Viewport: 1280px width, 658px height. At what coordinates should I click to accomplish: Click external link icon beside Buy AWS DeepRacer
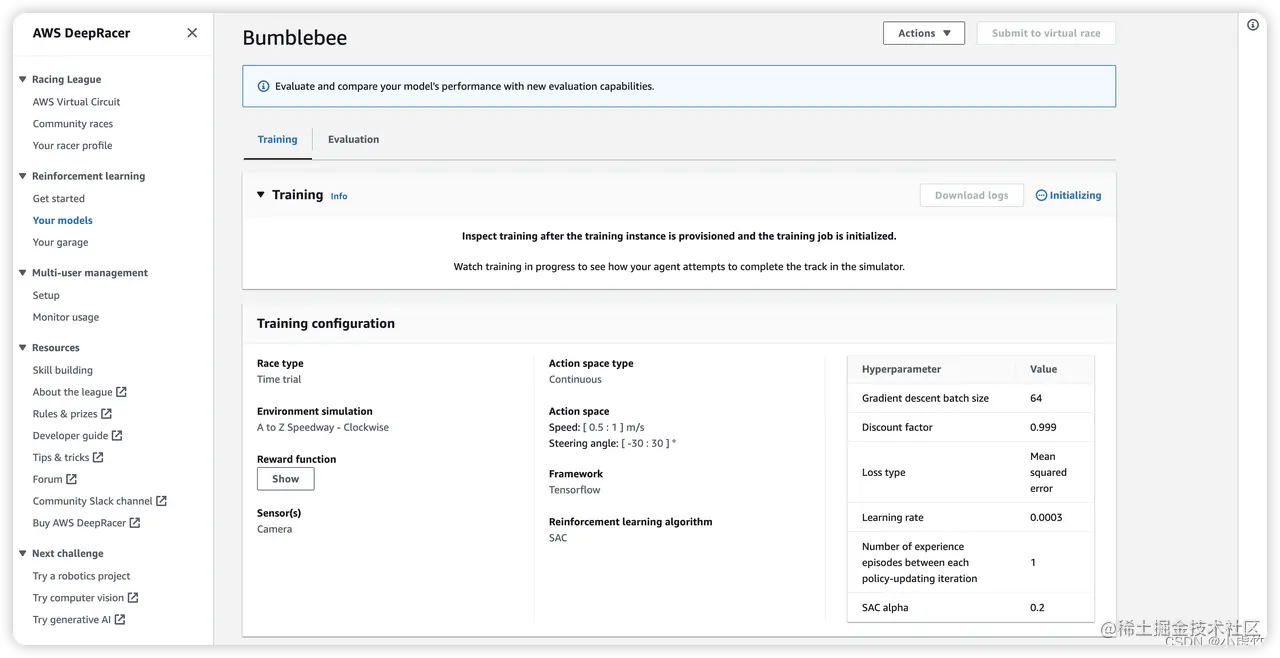tap(135, 523)
